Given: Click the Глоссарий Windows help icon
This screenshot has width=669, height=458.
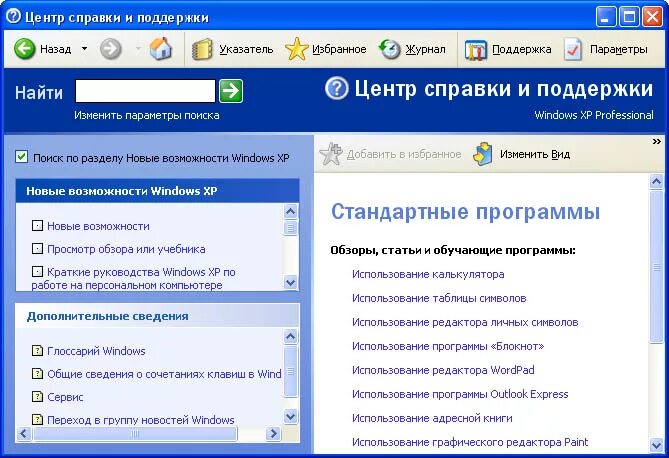Looking at the screenshot, I should pos(38,350).
